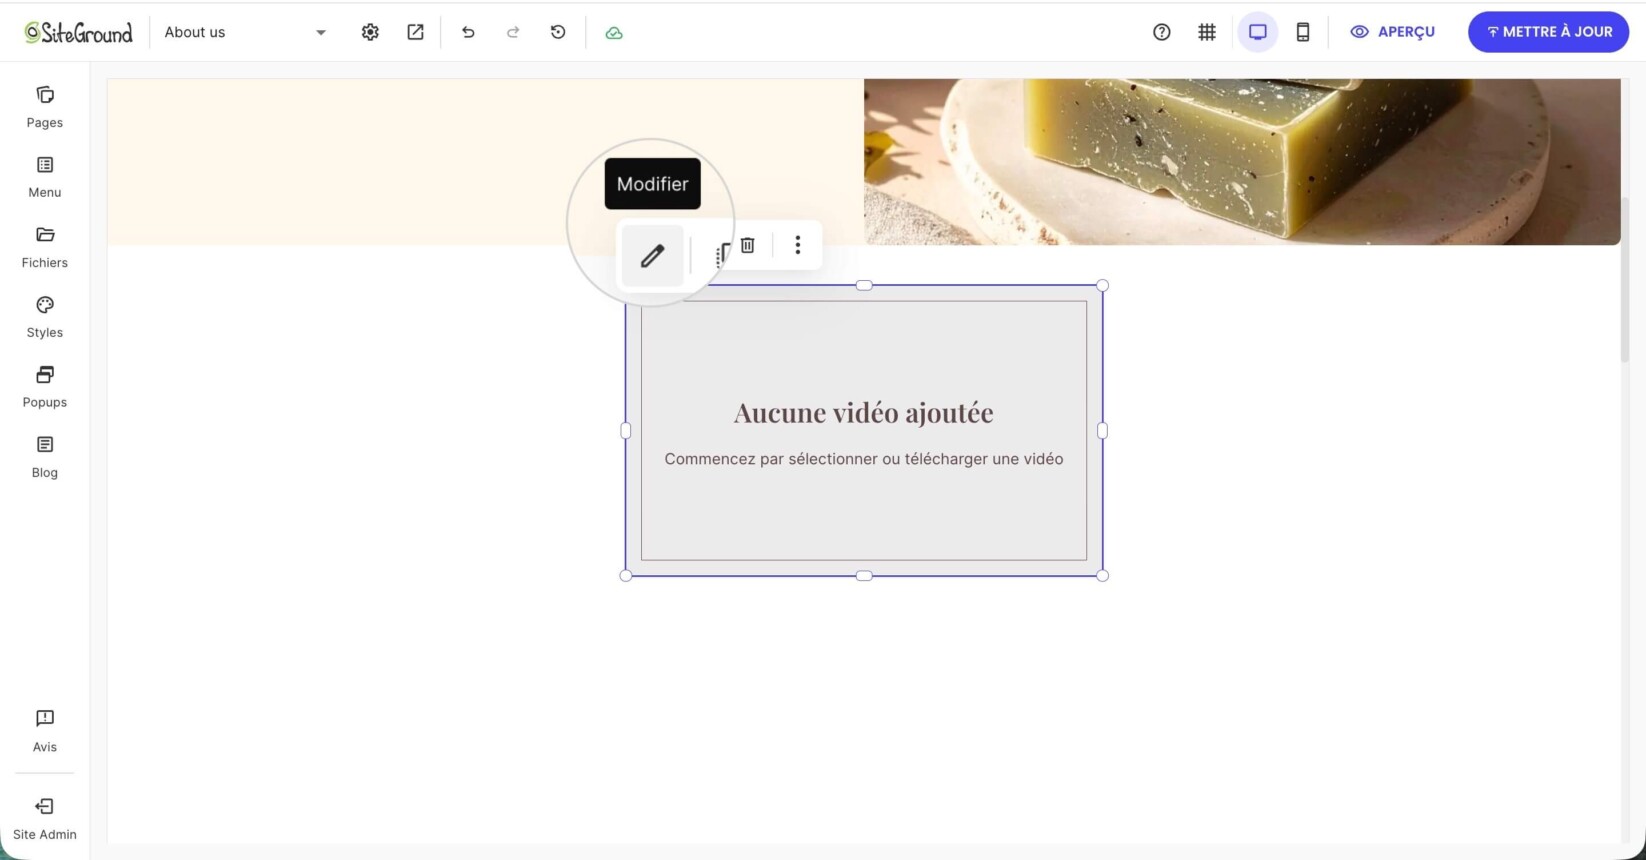Open the Popups panel
The height and width of the screenshot is (860, 1646).
44,387
